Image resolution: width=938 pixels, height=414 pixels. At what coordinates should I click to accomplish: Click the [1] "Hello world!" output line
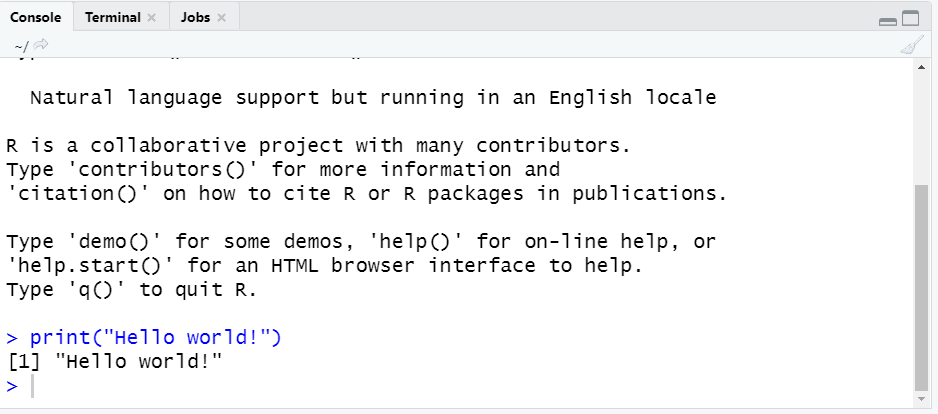113,362
